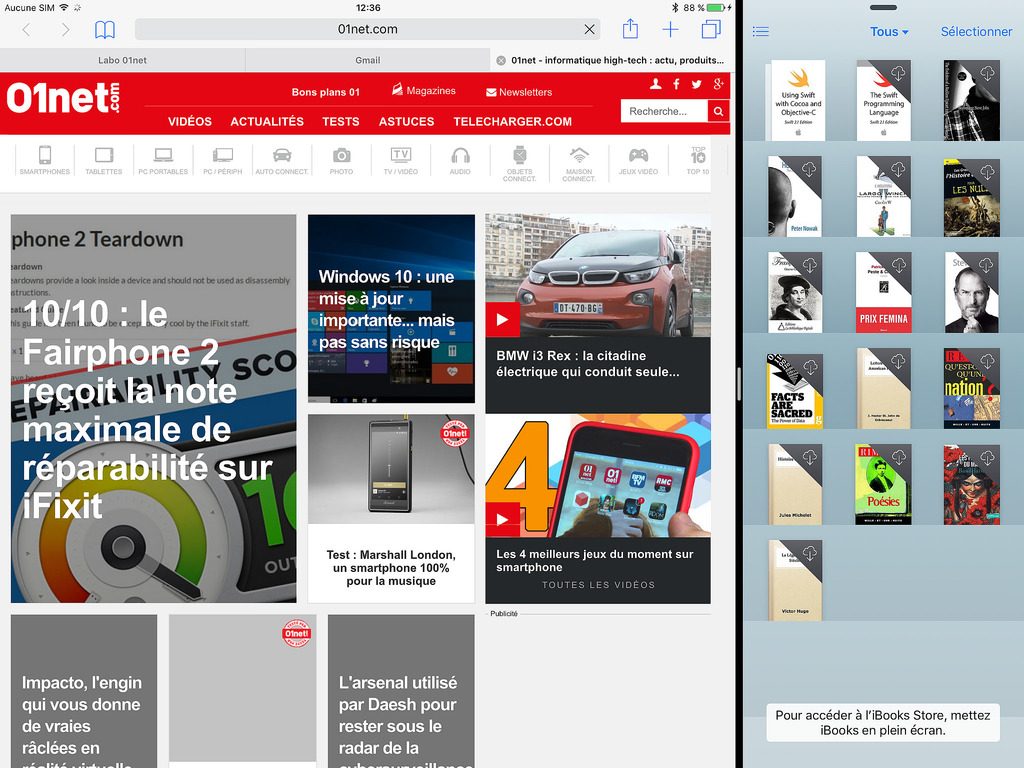Open Using Swift with Cocoa book
The width and height of the screenshot is (1024, 768).
tap(797, 101)
